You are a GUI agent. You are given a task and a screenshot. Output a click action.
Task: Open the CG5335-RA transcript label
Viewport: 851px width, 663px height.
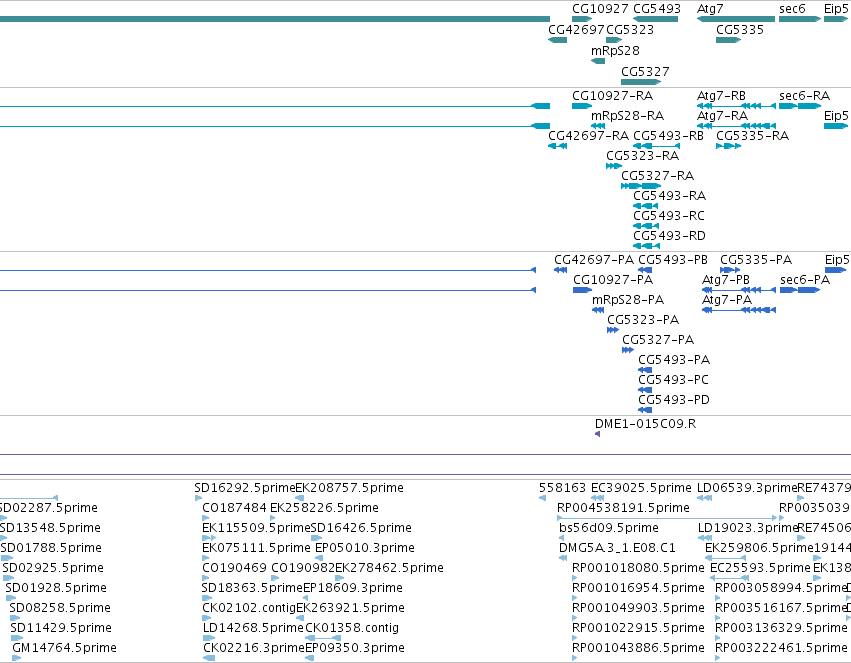pyautogui.click(x=753, y=136)
